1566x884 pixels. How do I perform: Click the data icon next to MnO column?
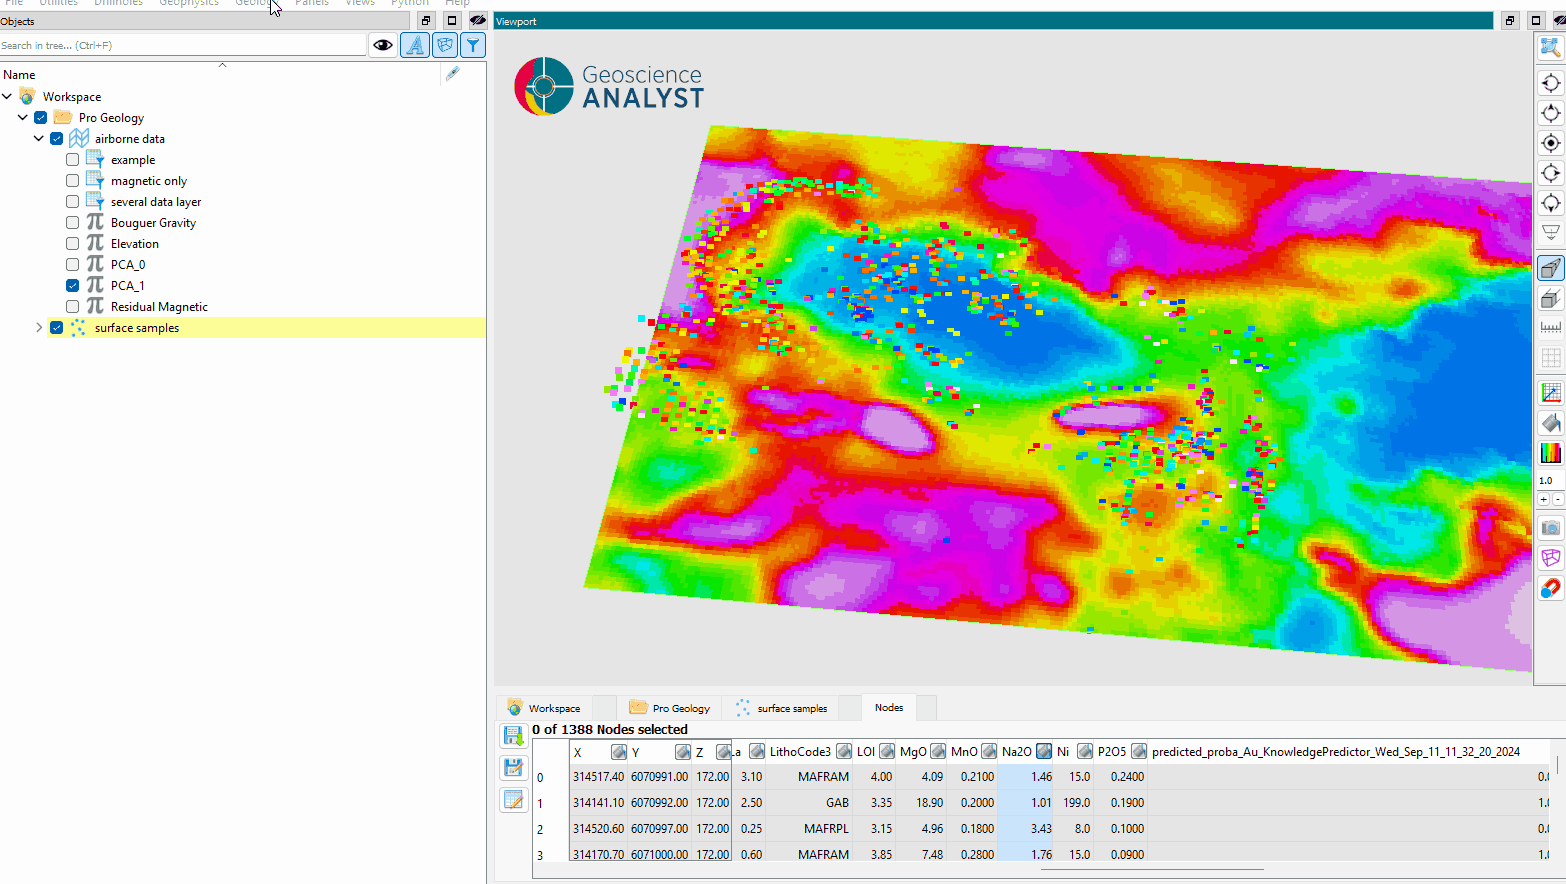(x=988, y=751)
